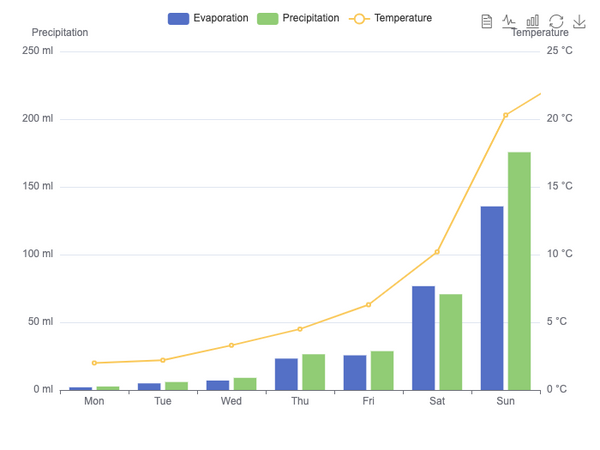
Task: Click the Saturday temperature data point
Action: [x=437, y=252]
